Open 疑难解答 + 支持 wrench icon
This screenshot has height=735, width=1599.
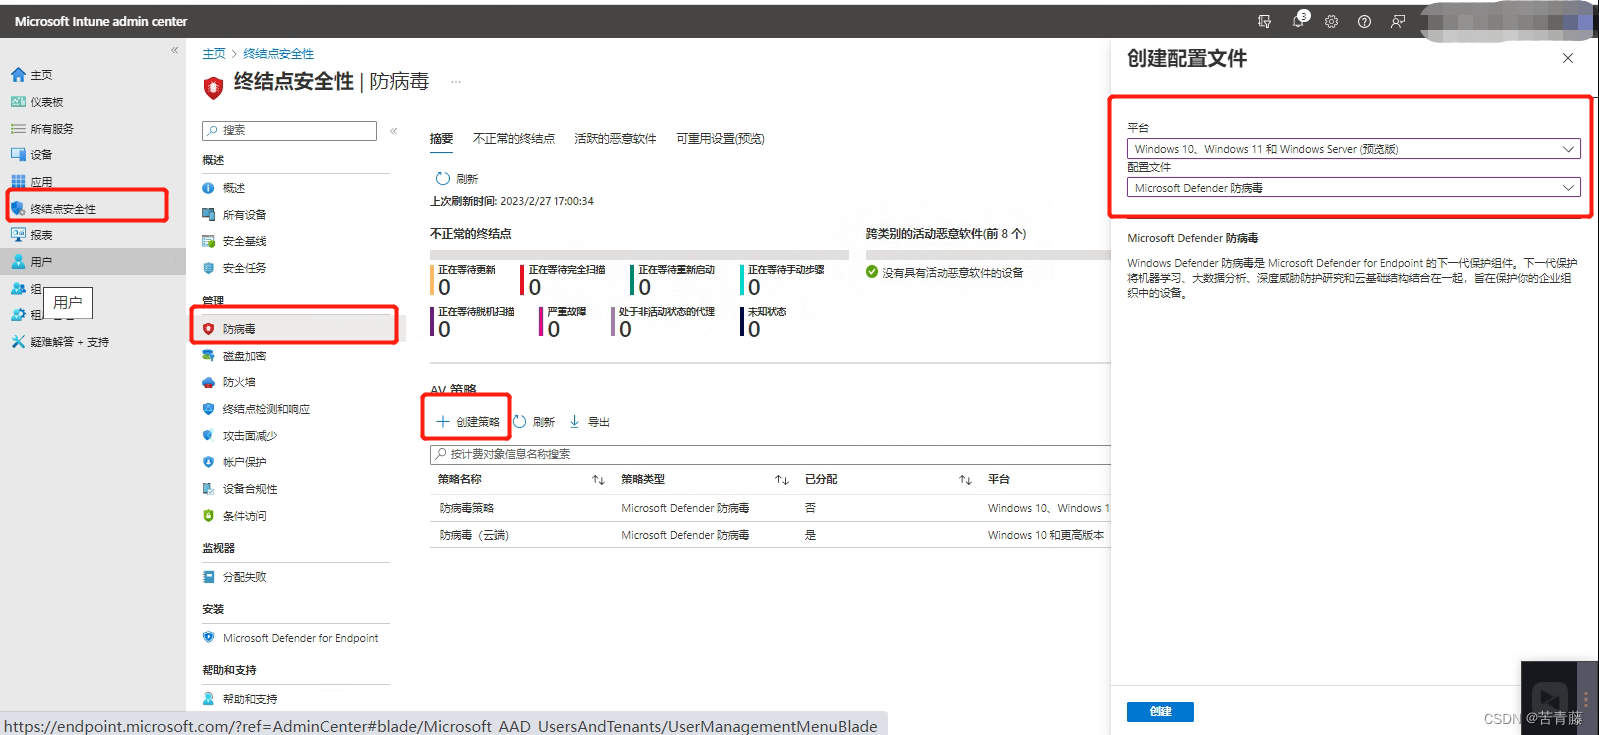pos(18,342)
